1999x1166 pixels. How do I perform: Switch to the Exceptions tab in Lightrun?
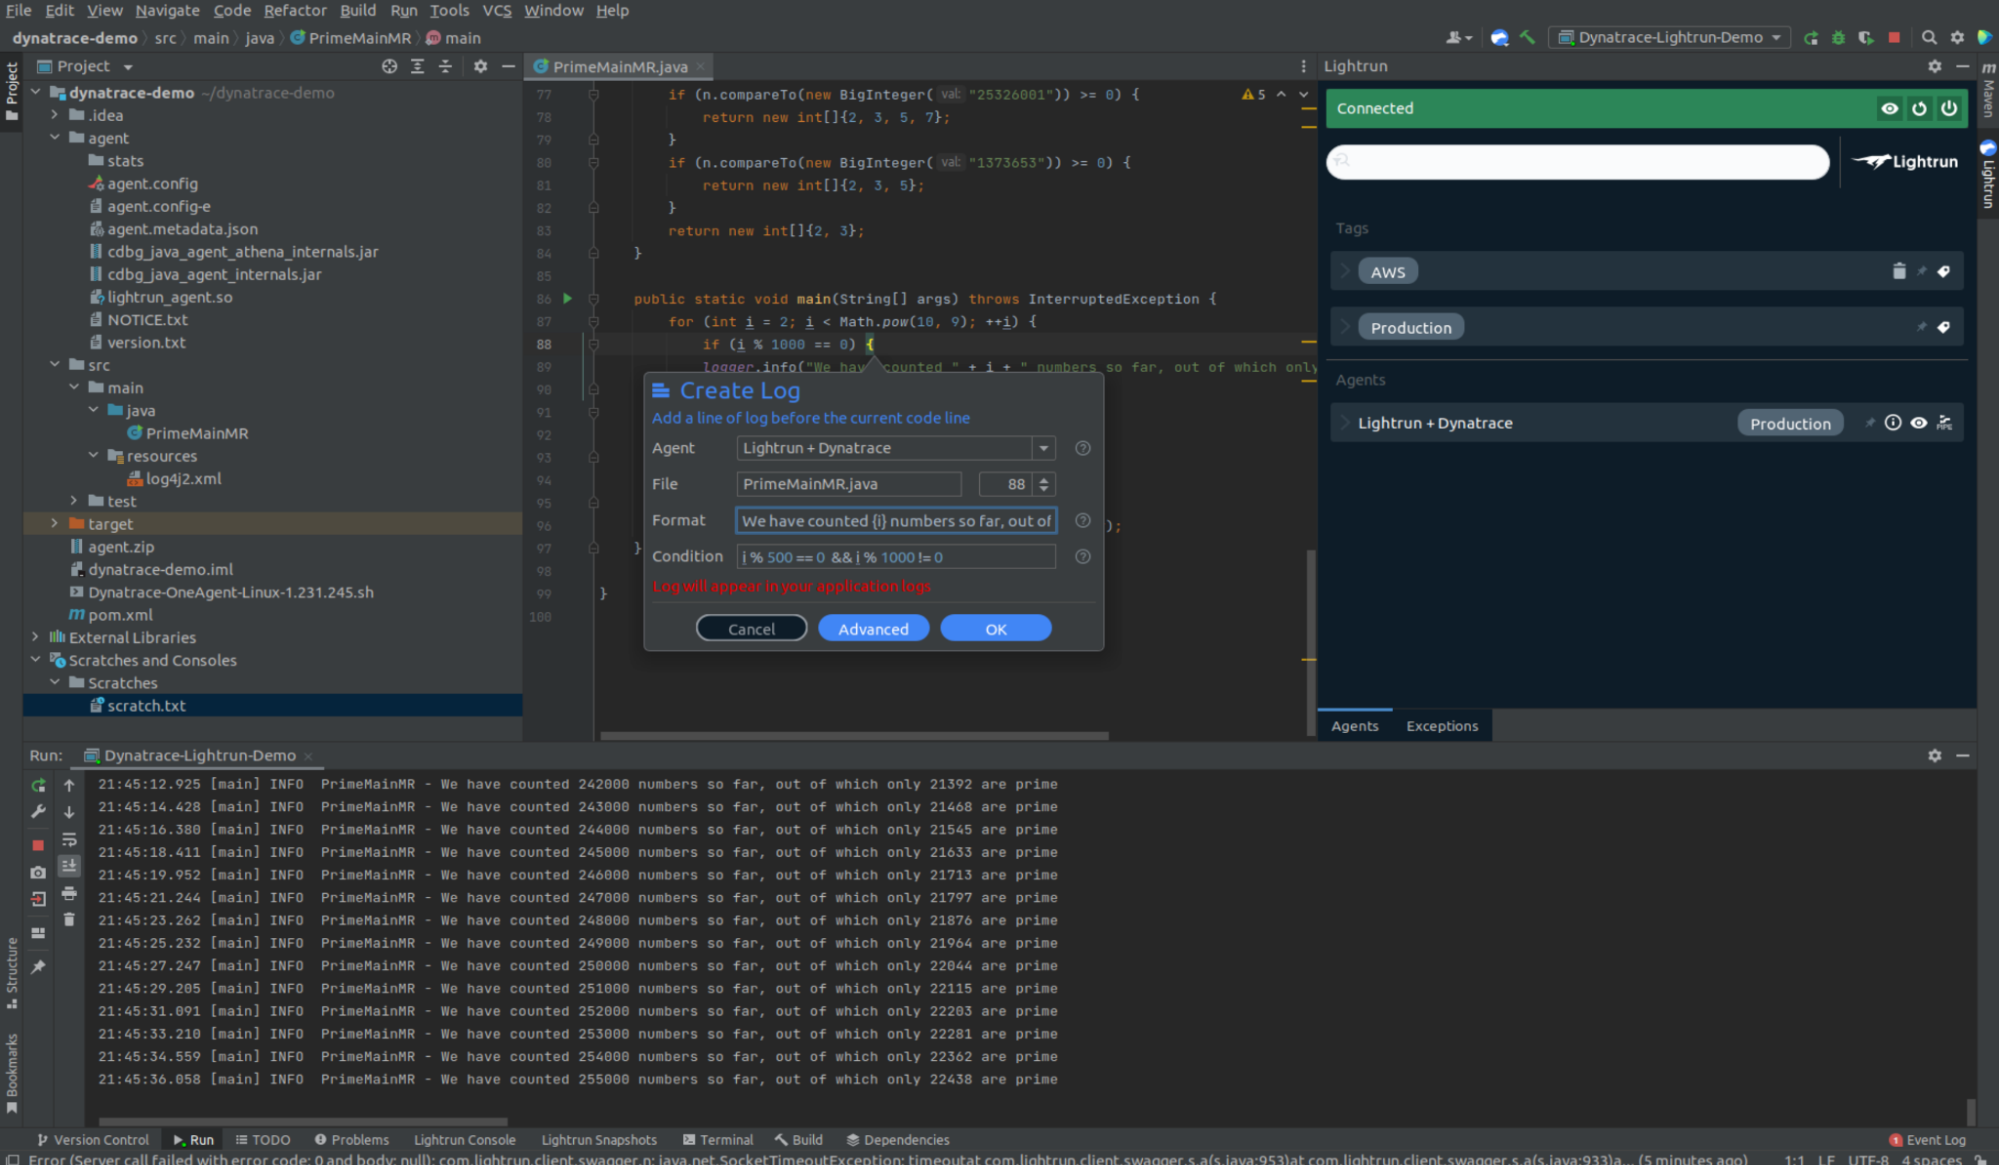1441,726
